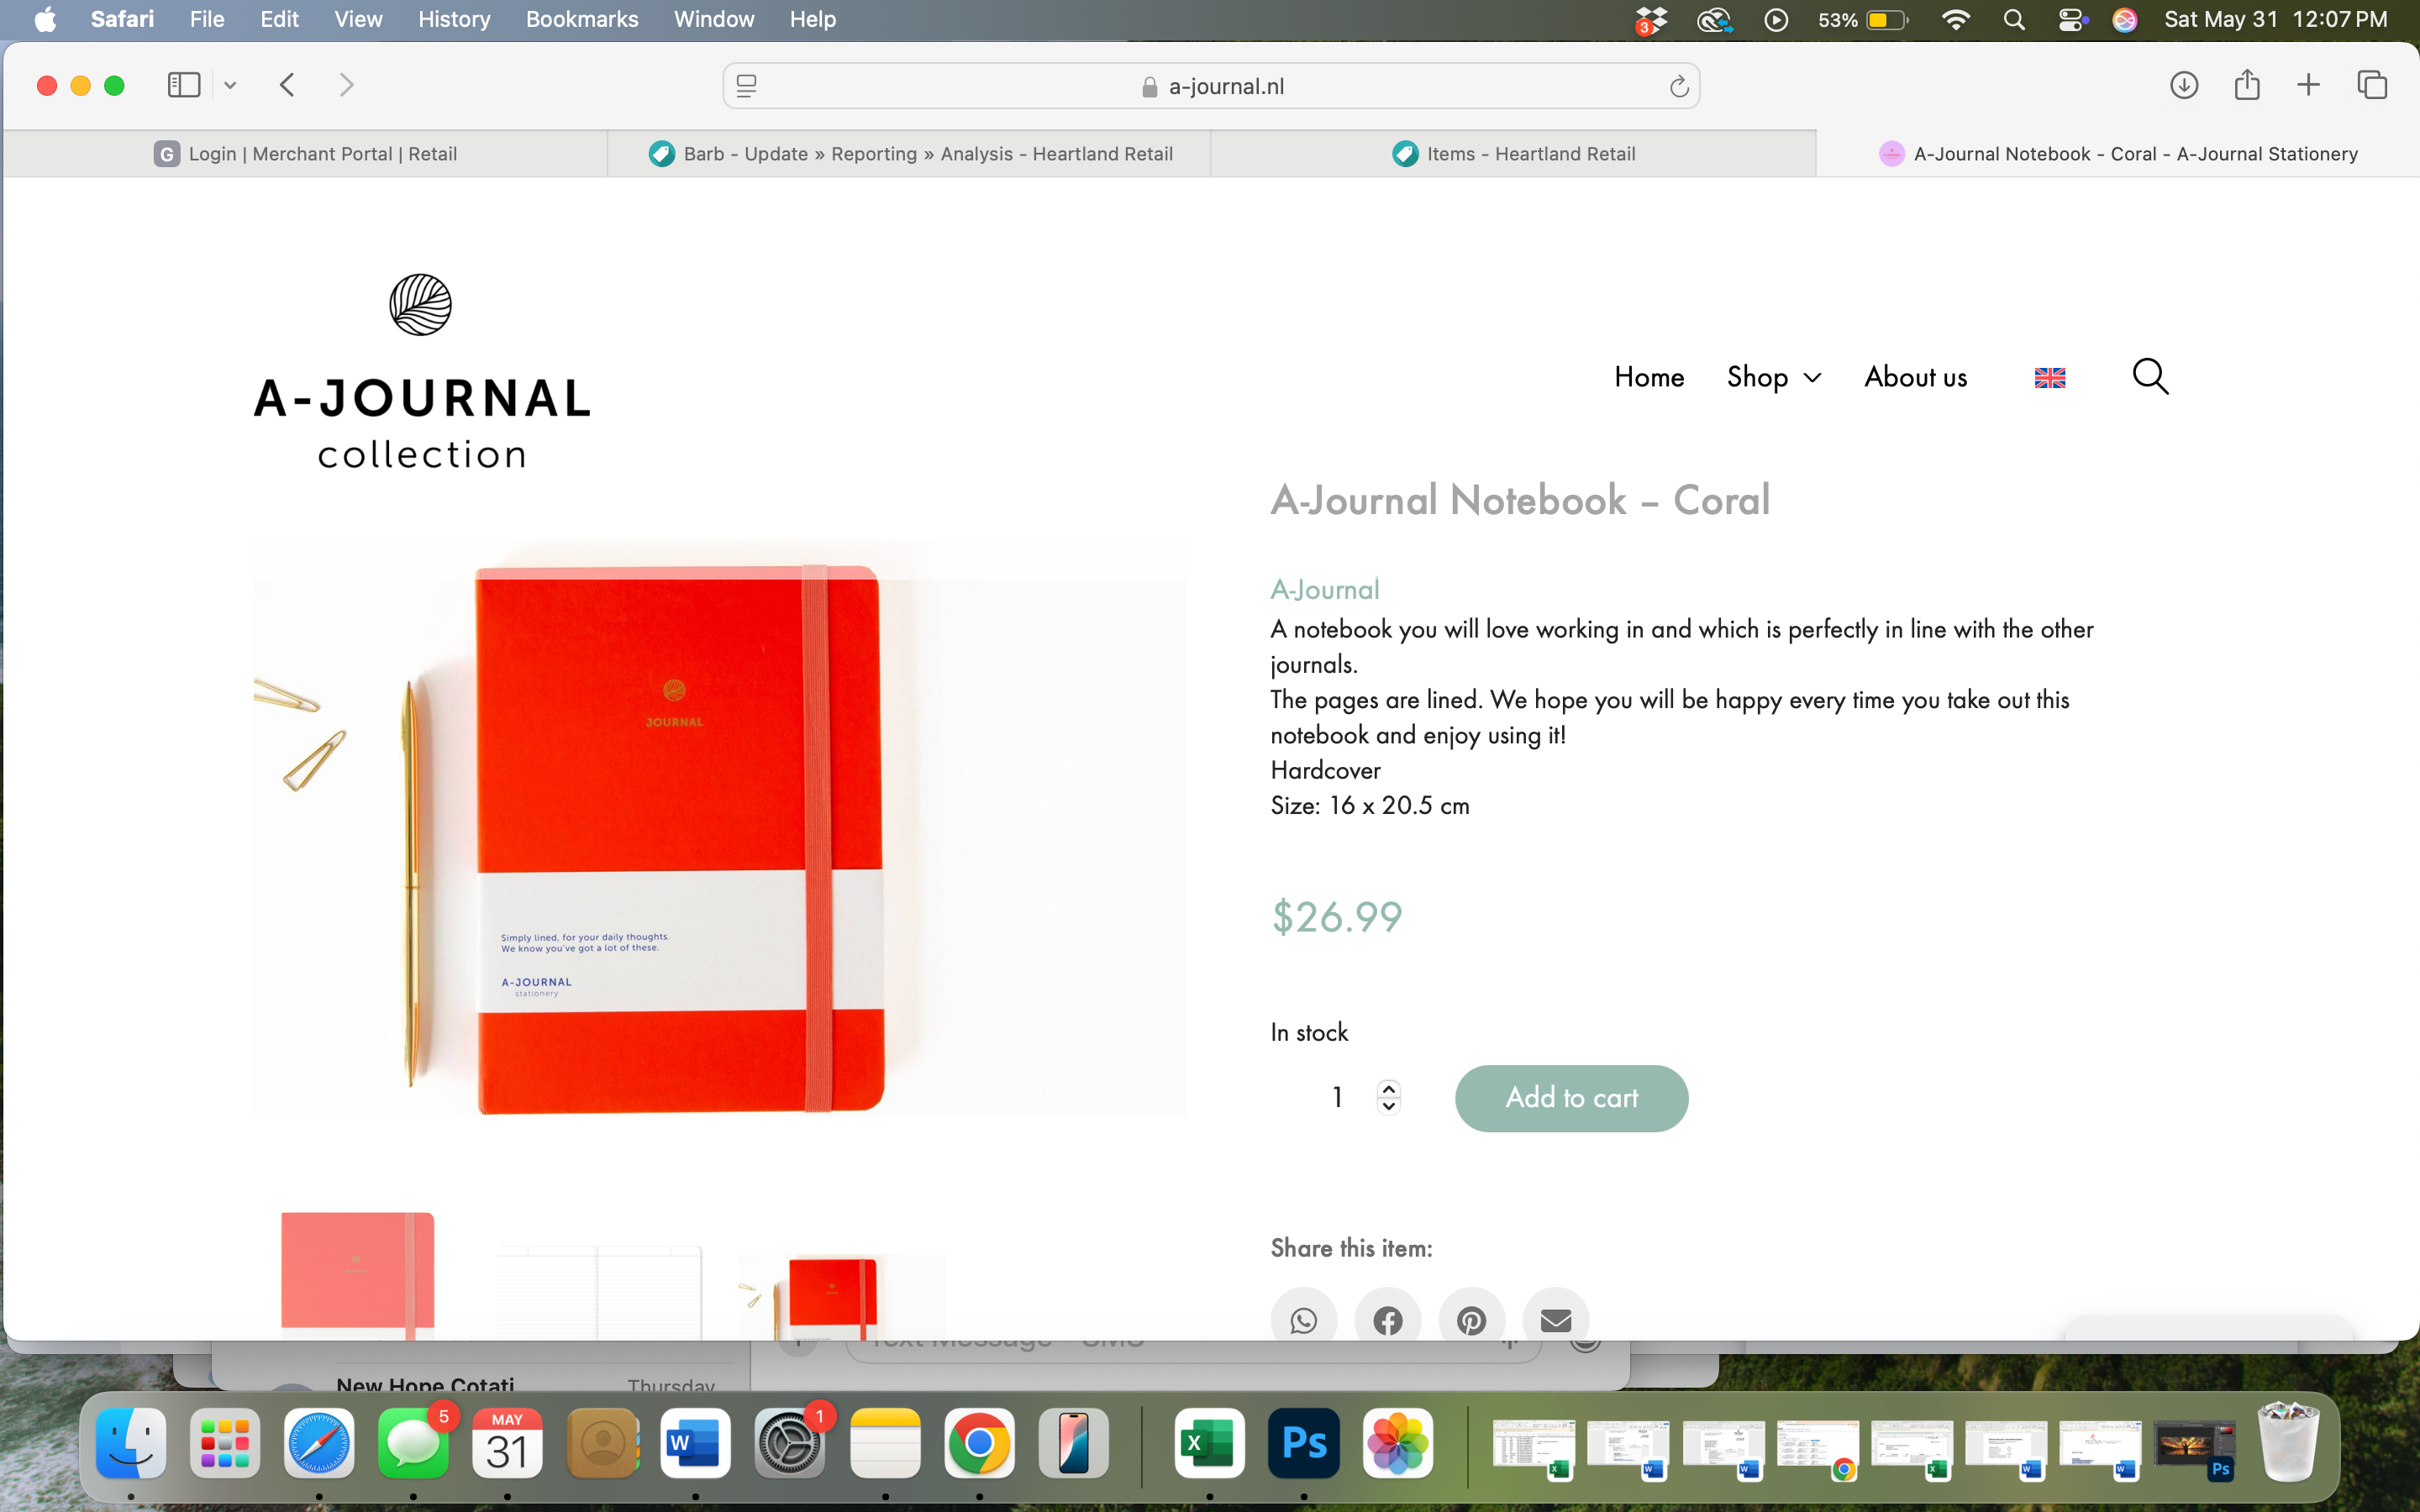Switch language with UK flag
Viewport: 2420px width, 1512px height.
click(2049, 378)
